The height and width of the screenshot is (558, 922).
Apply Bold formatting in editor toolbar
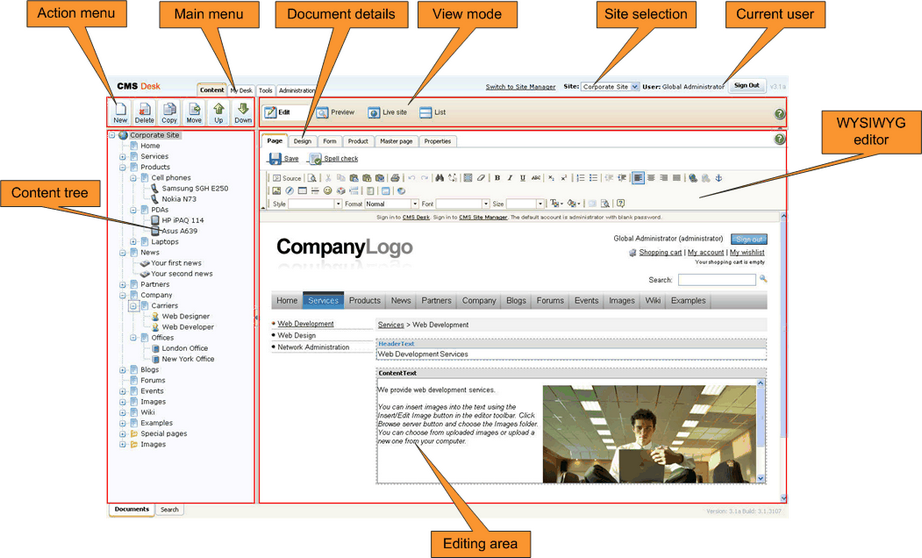[x=497, y=178]
